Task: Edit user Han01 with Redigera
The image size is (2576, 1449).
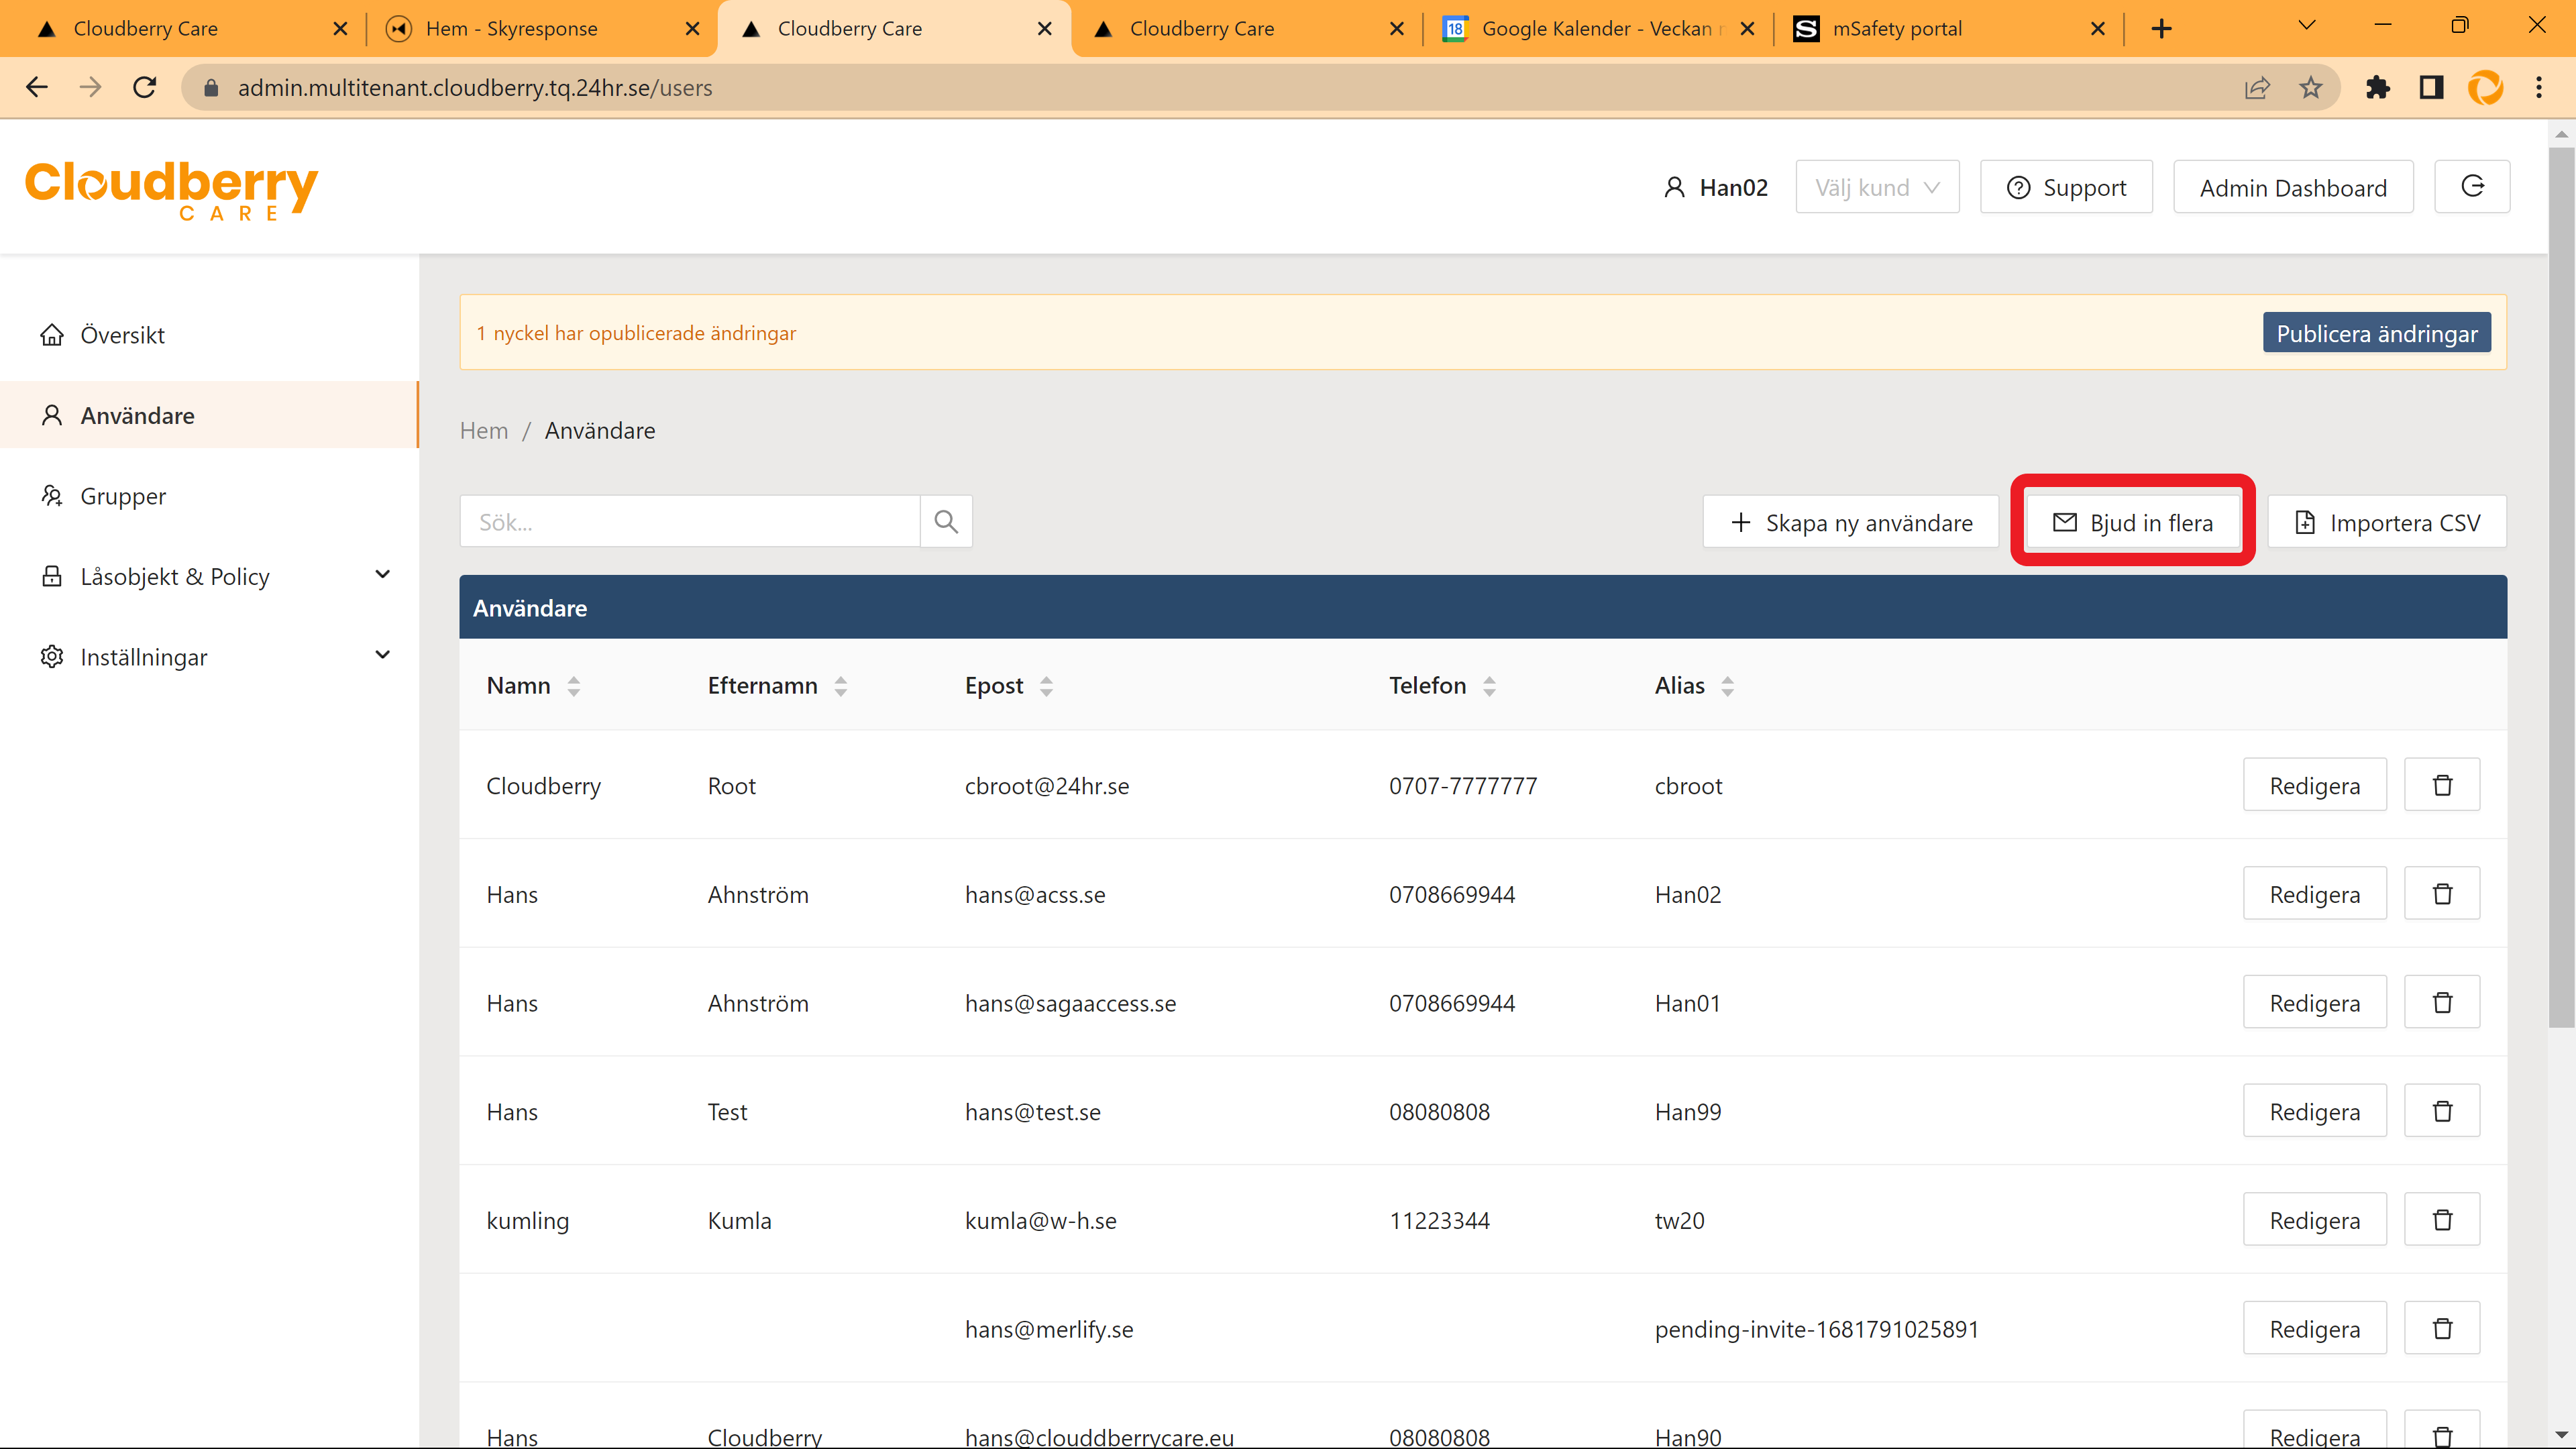Action: (2314, 1002)
